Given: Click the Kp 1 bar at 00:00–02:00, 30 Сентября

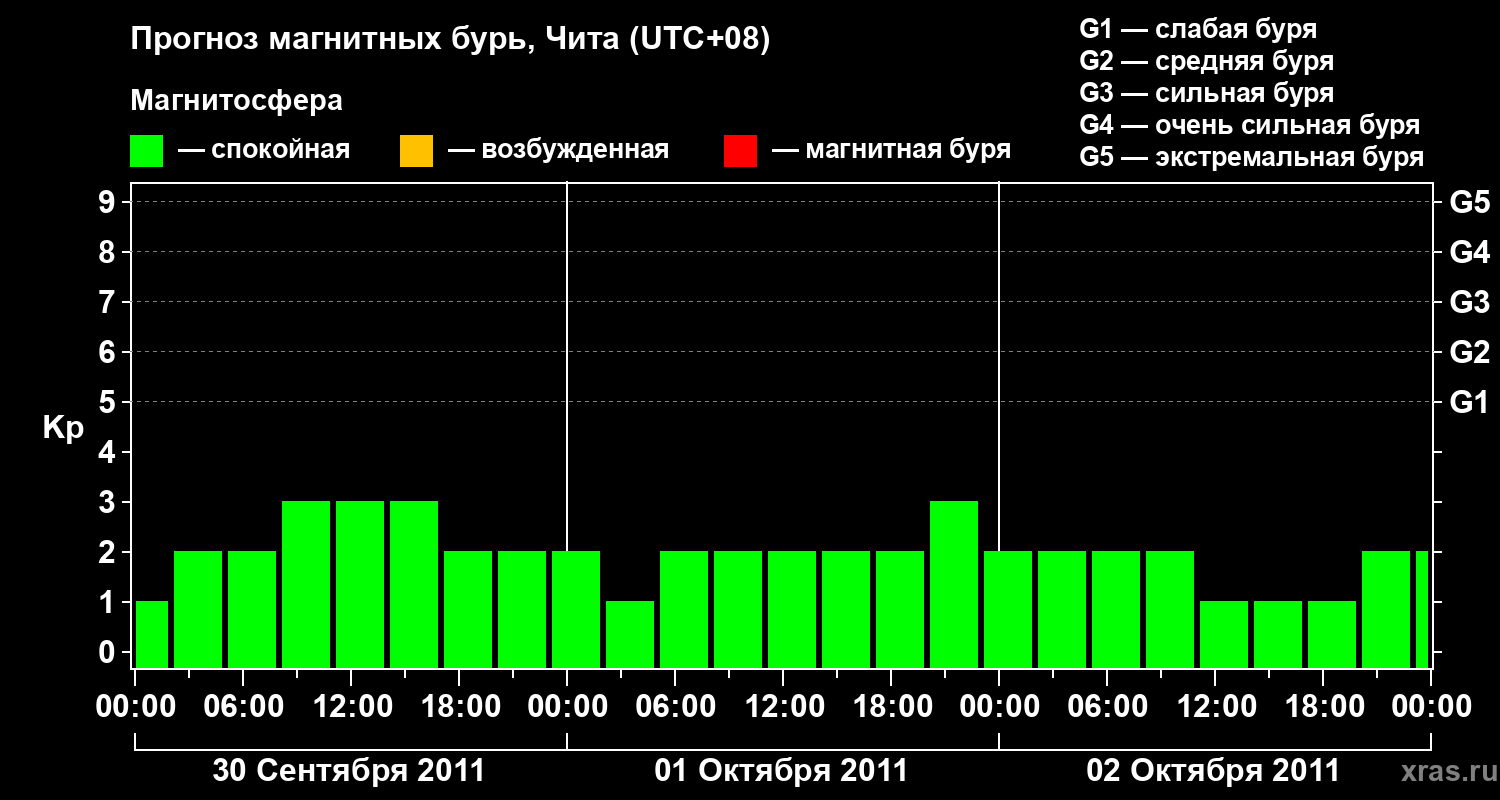Looking at the screenshot, I should pos(152,634).
